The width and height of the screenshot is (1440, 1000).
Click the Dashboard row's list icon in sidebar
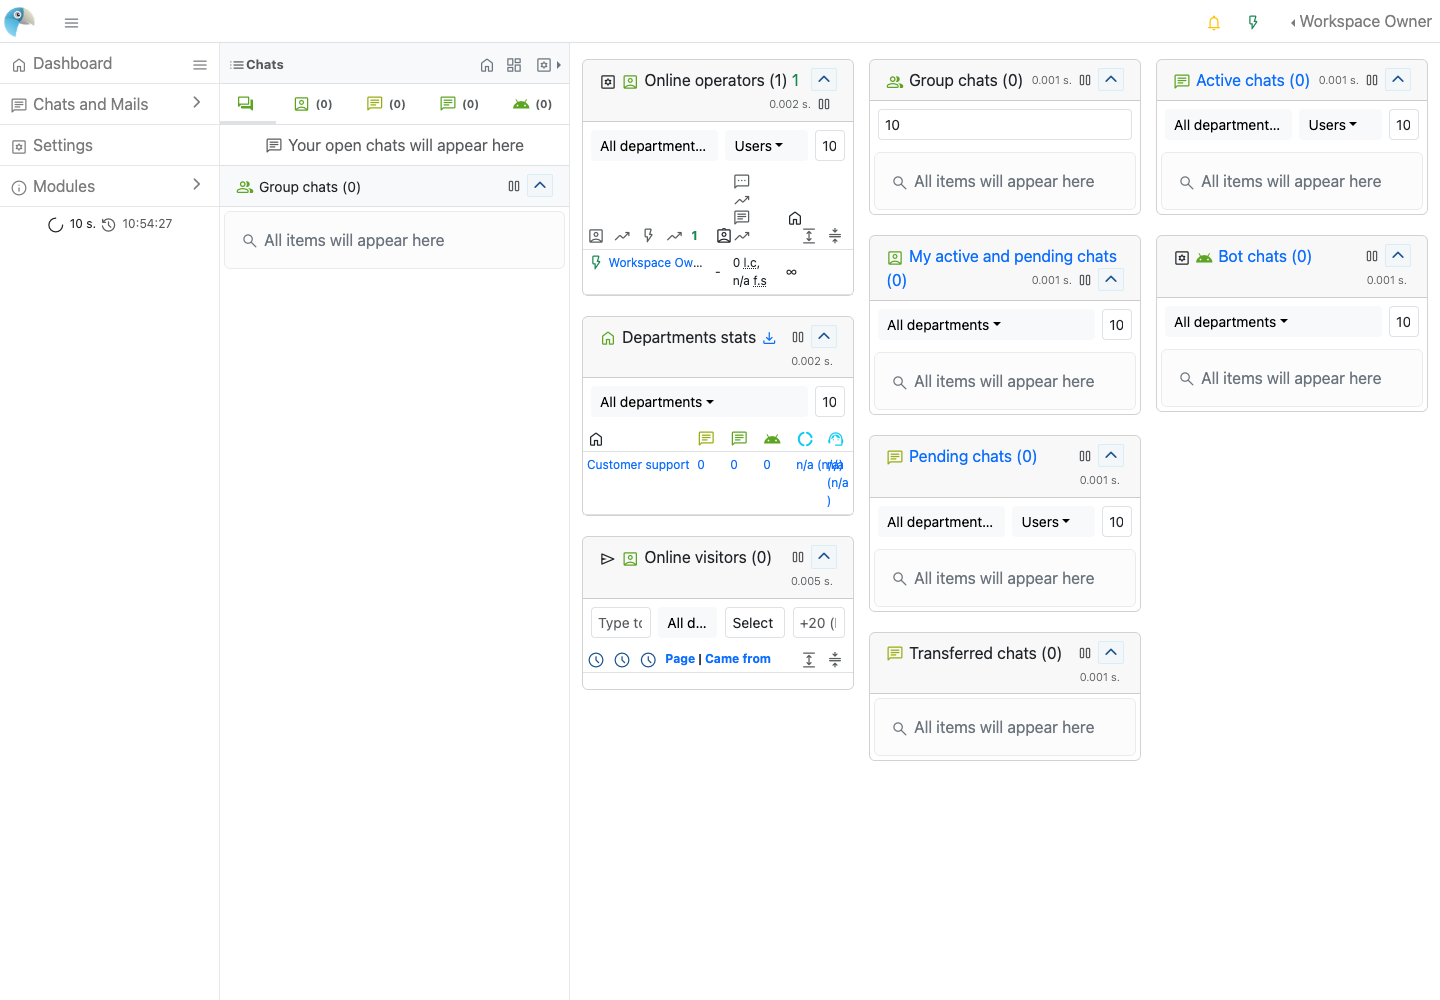pos(200,65)
